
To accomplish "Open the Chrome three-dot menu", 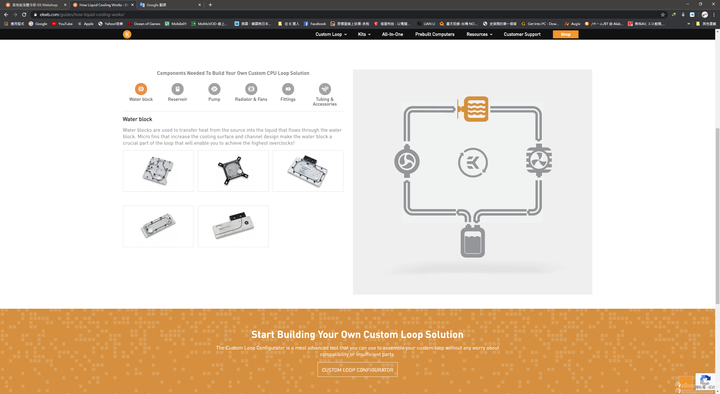I will (714, 14).
